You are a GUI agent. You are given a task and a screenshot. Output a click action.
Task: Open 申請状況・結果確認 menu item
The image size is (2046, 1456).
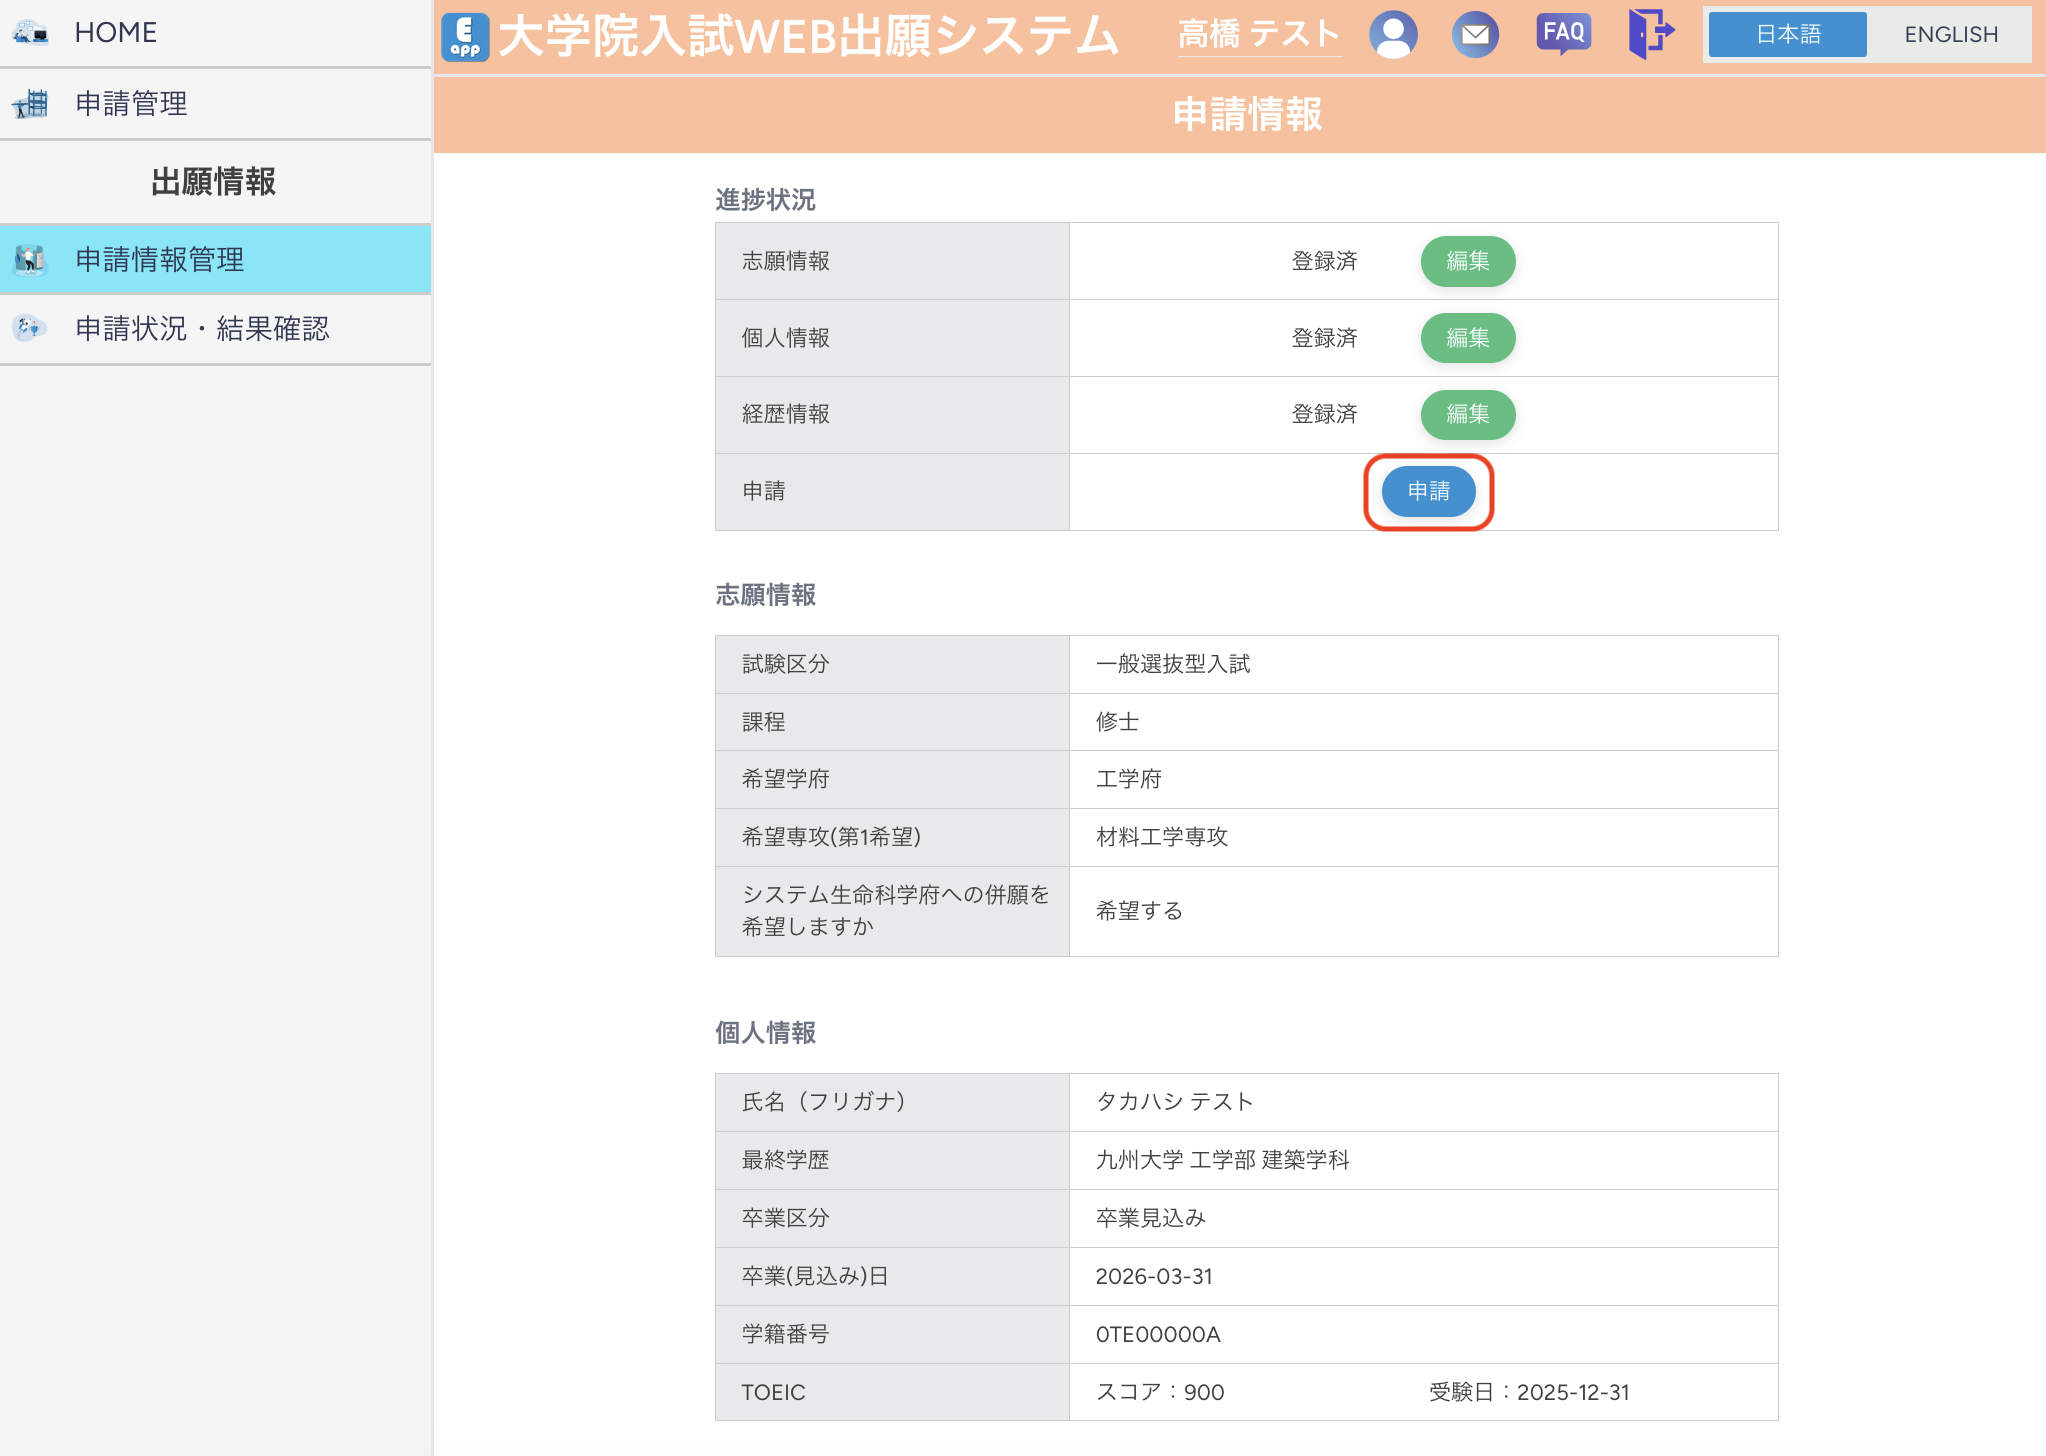tap(202, 328)
